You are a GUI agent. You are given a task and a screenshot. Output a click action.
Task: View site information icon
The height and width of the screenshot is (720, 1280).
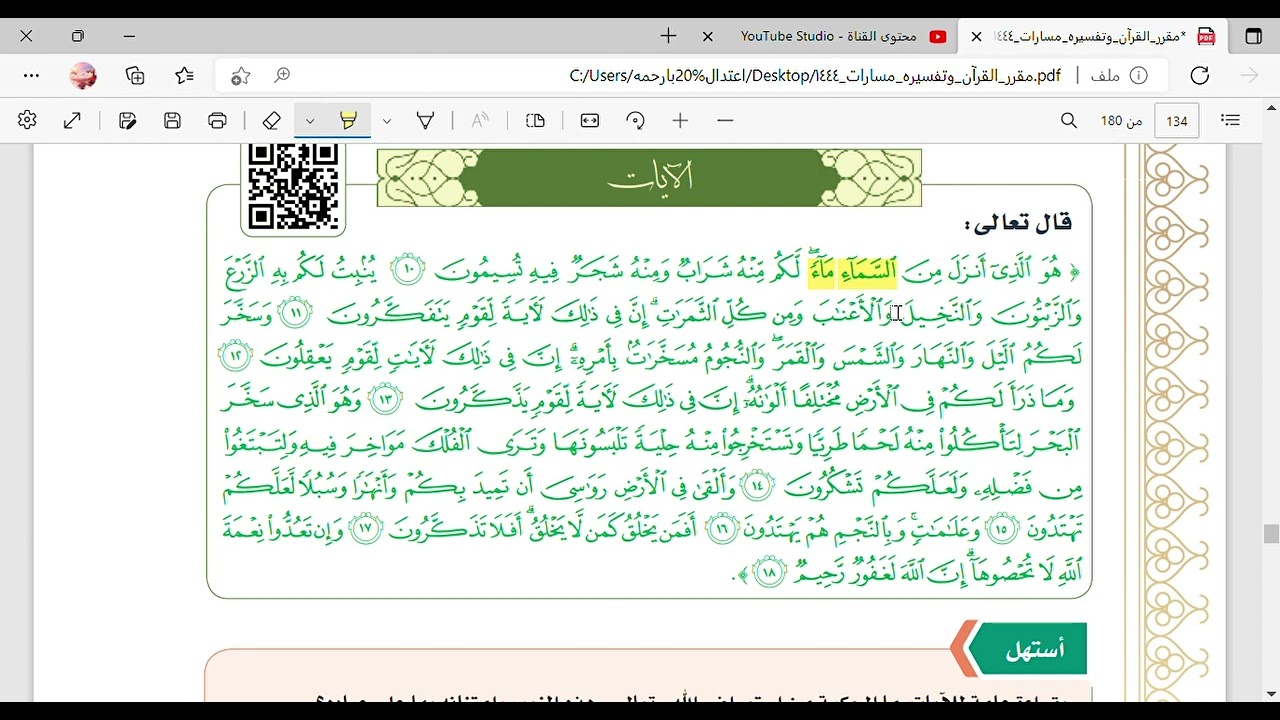pyautogui.click(x=1138, y=75)
